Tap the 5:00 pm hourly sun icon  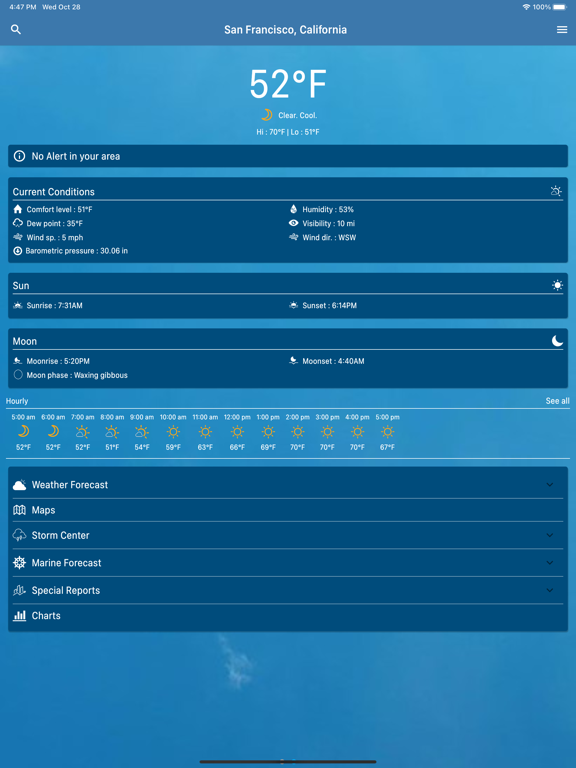pyautogui.click(x=387, y=432)
